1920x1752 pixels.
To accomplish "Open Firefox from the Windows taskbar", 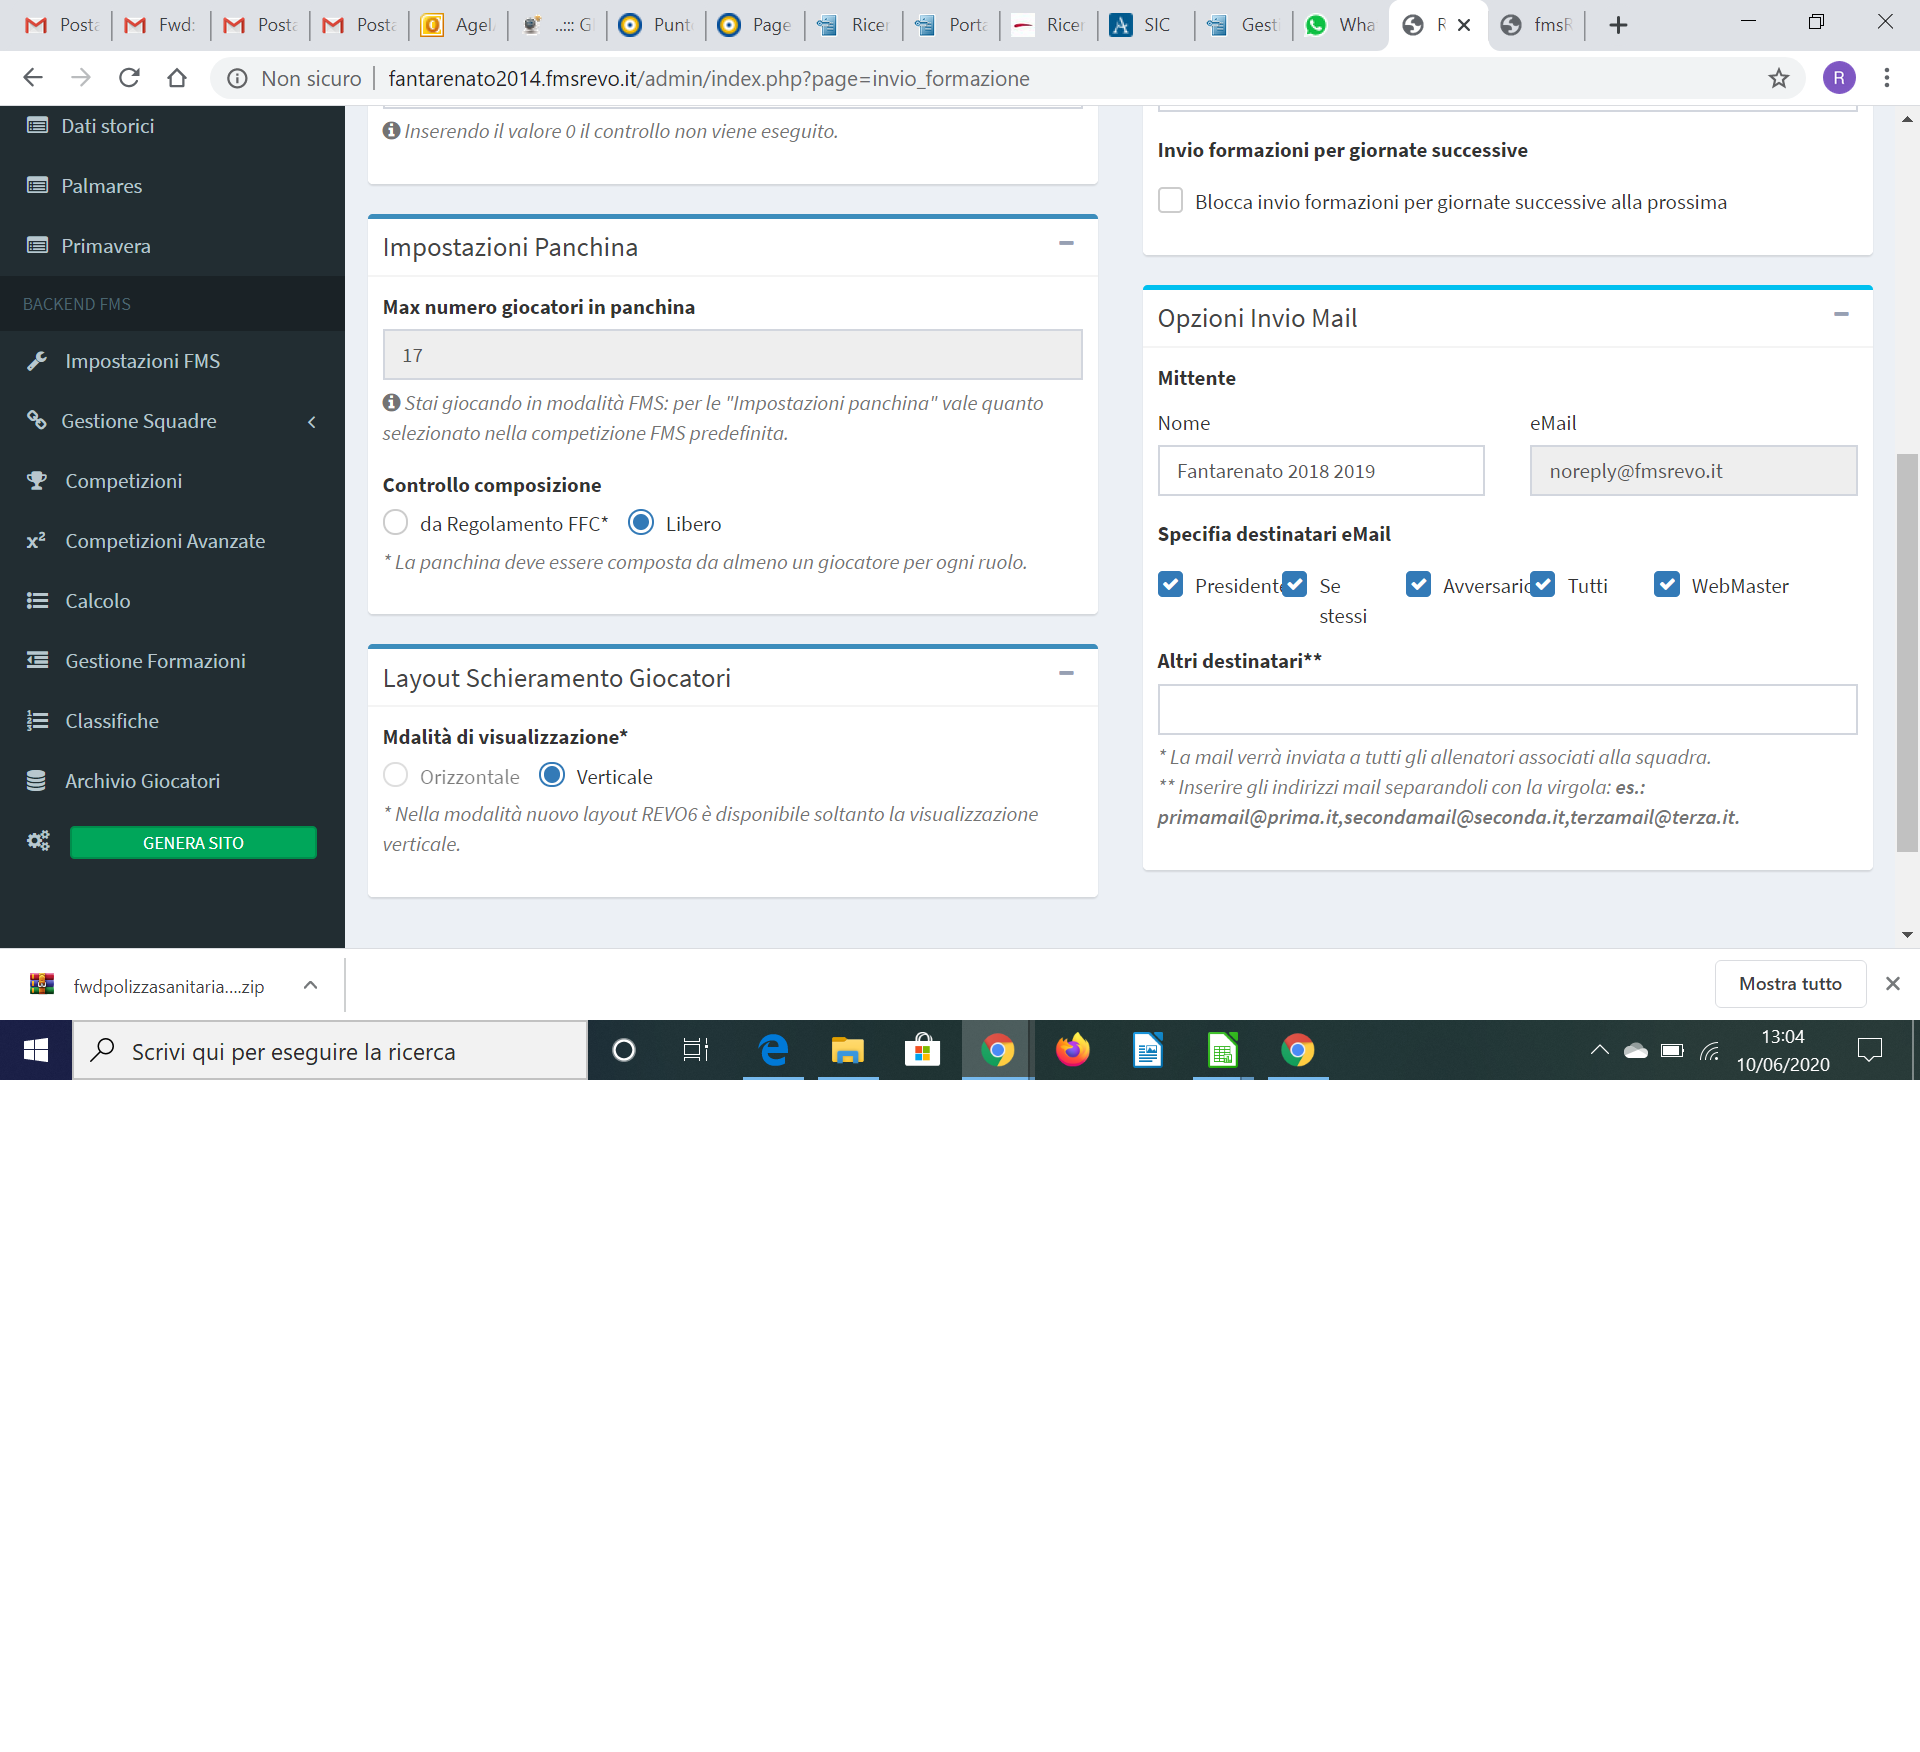I will click(1072, 1050).
